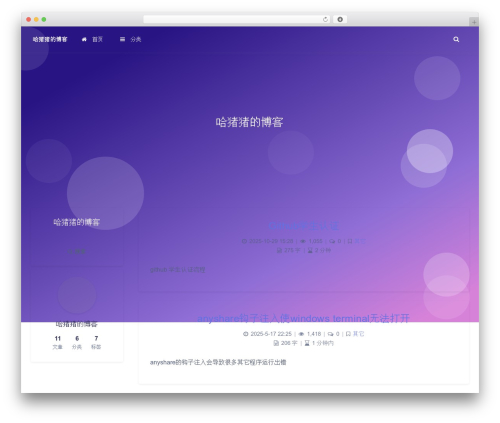
Task: Click the clock icon before 2025-5-17
Action: 246,334
